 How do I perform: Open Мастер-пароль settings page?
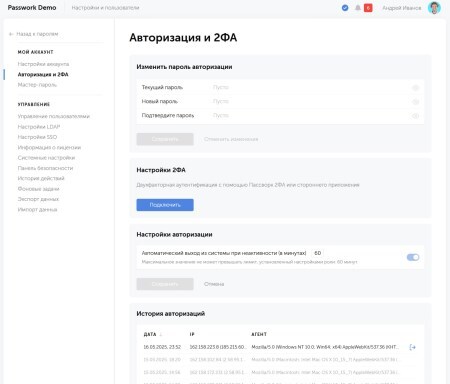(37, 85)
